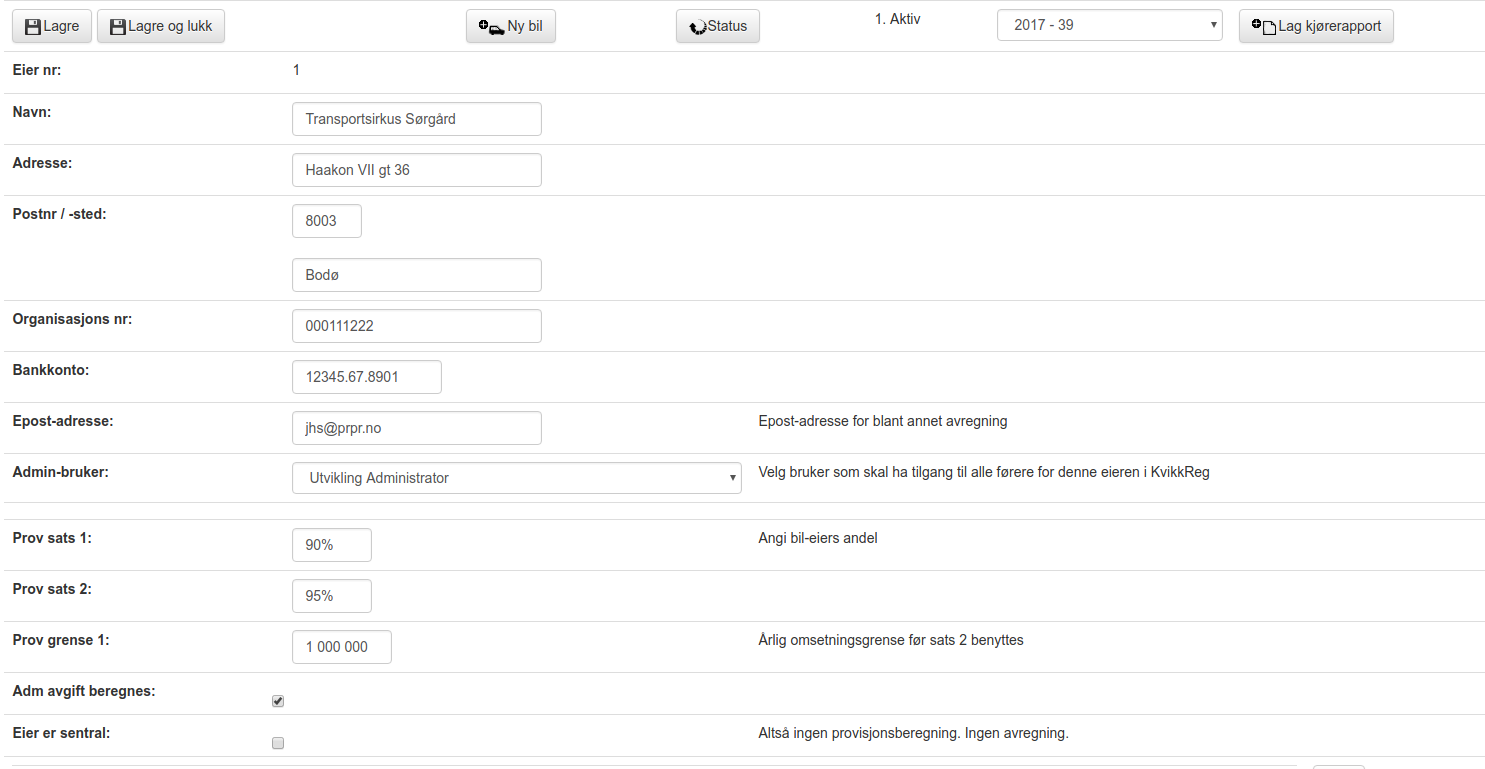Image resolution: width=1485 pixels, height=769 pixels.
Task: Click the 'Postnr / -sted:' label
Action: 59,212
